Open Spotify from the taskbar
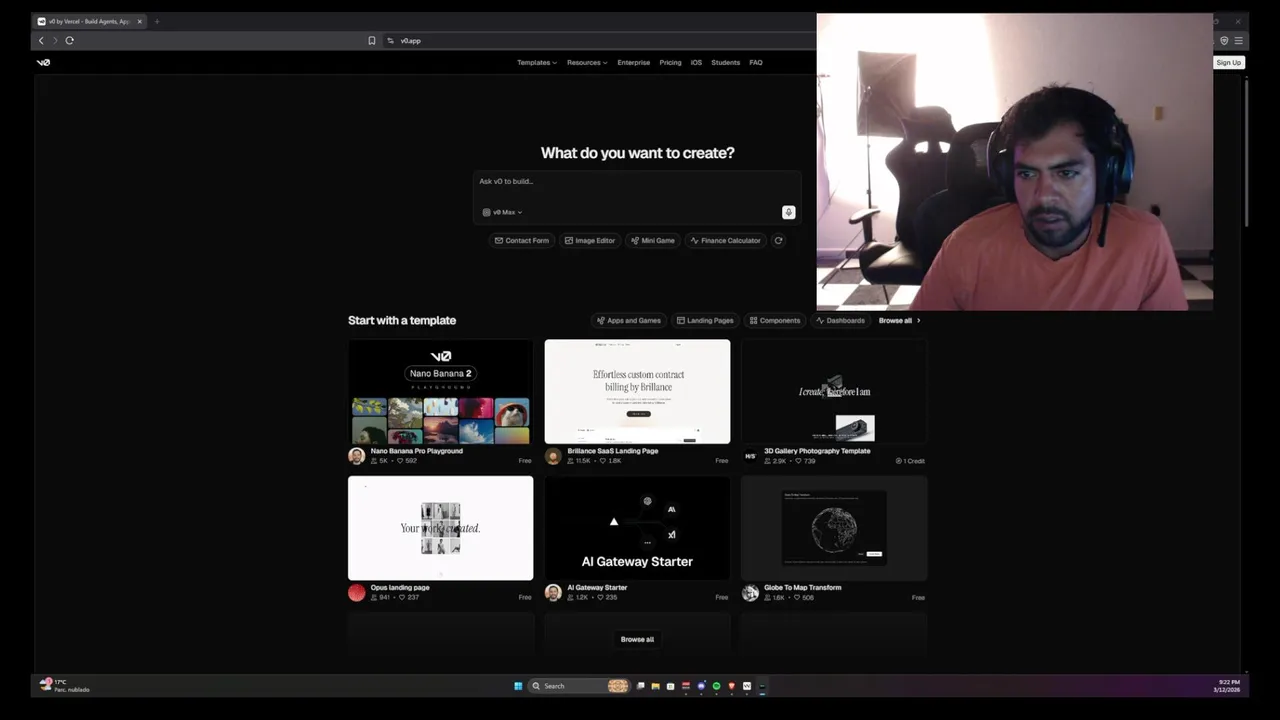Image resolution: width=1280 pixels, height=720 pixels. click(716, 686)
